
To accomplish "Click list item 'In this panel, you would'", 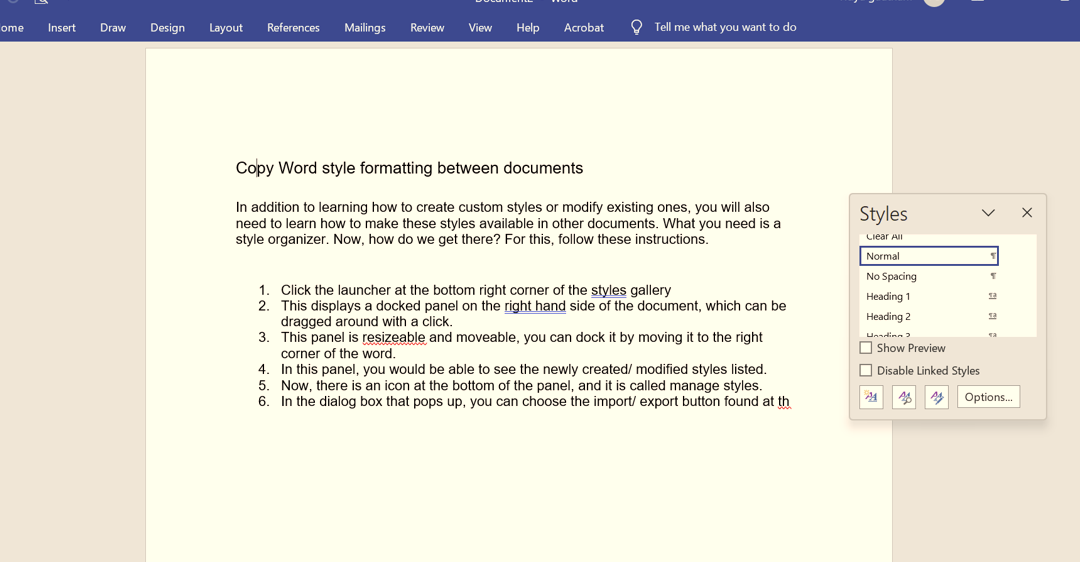I will (x=523, y=369).
